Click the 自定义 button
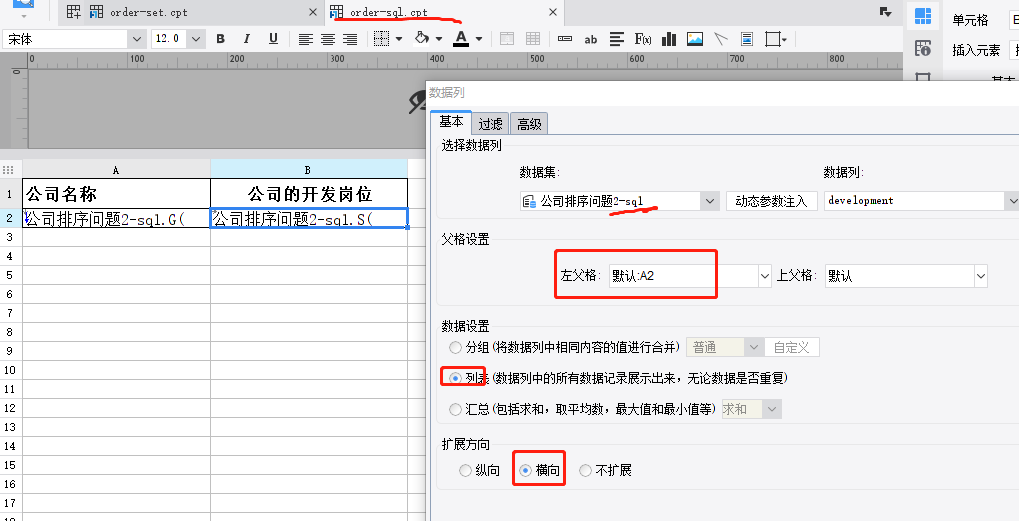 pos(792,347)
